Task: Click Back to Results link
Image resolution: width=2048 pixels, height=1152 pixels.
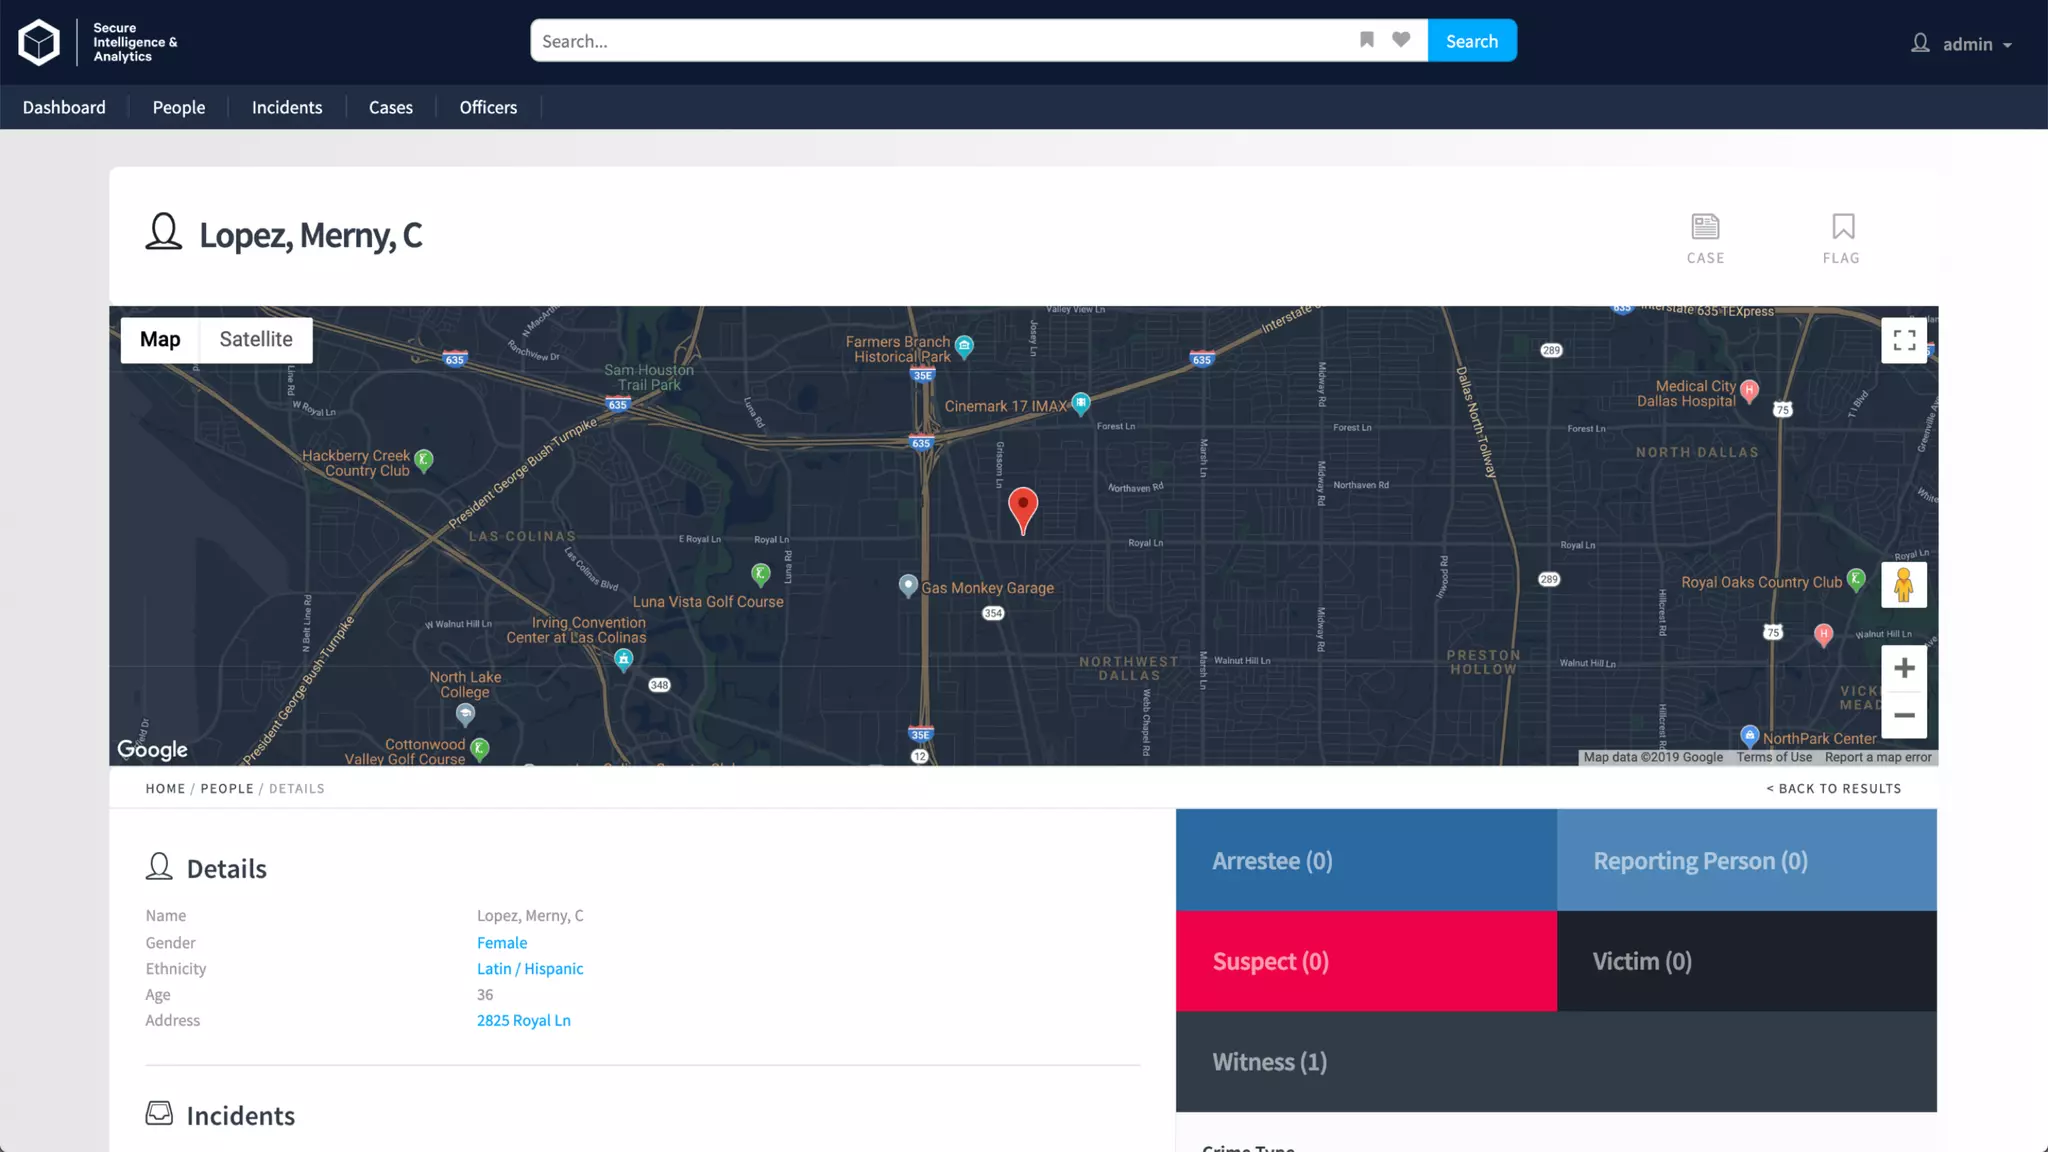Action: click(x=1833, y=788)
